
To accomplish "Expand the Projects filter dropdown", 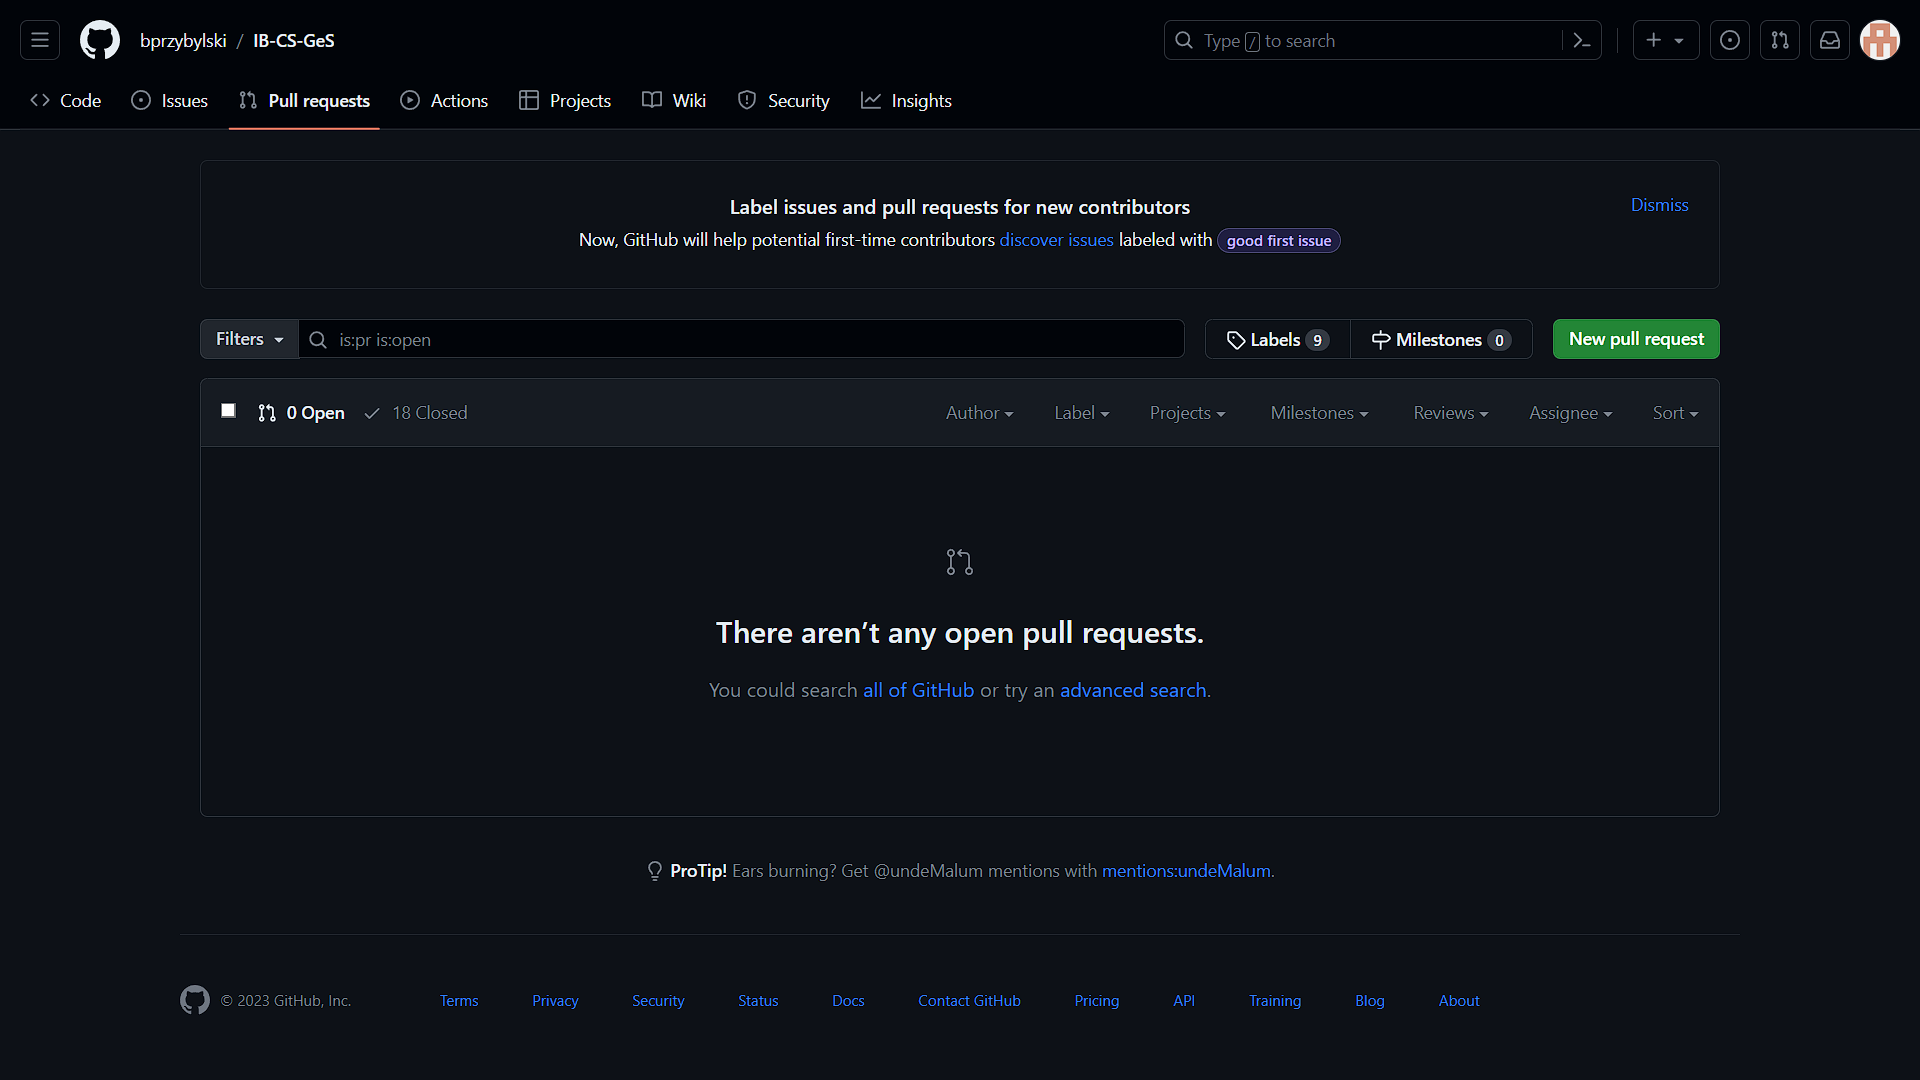I will coord(1187,413).
